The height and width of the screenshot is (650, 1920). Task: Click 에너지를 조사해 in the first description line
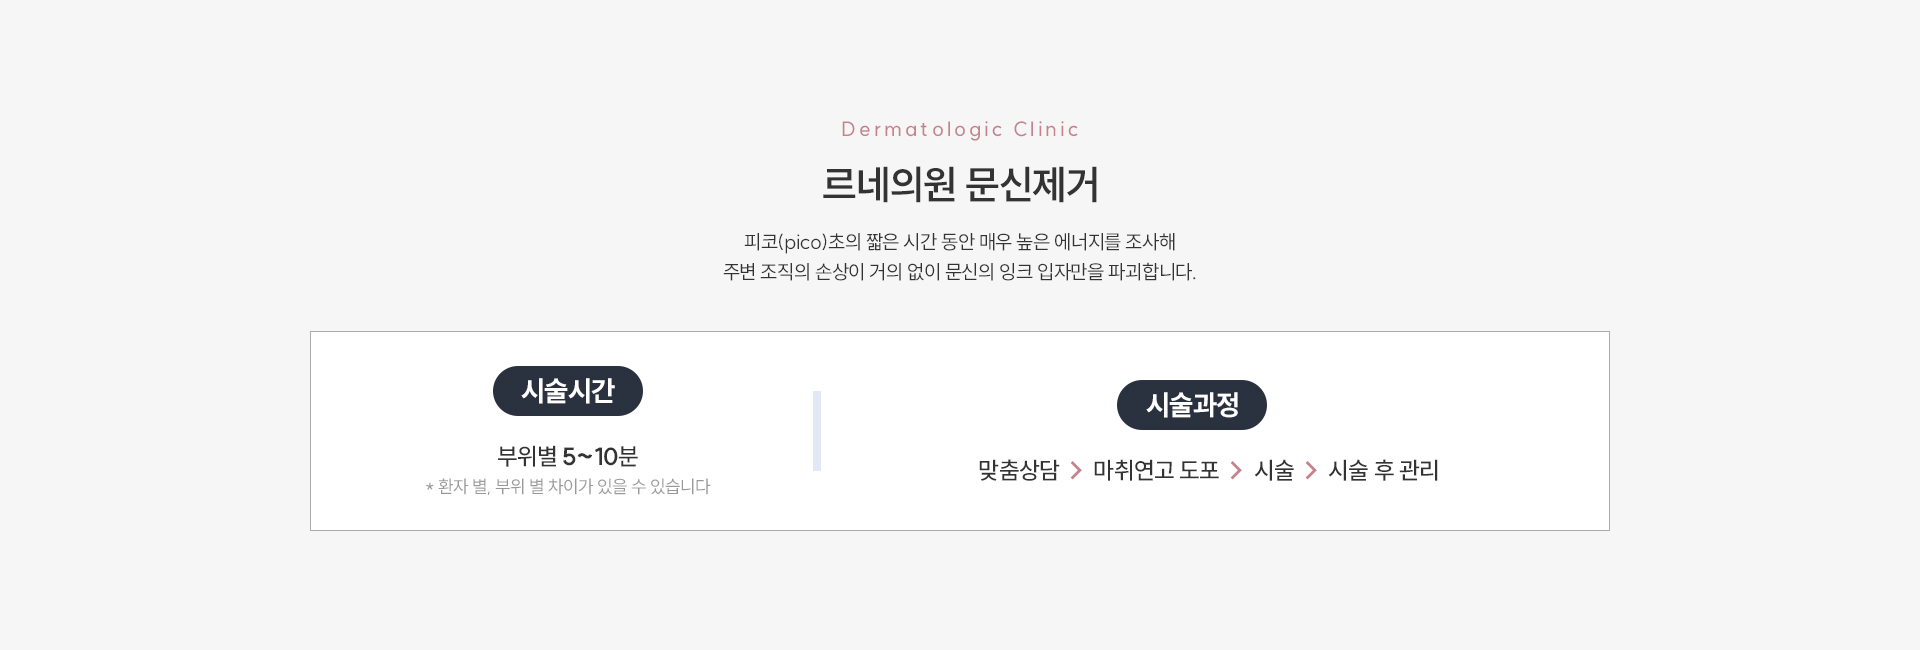coord(1115,242)
